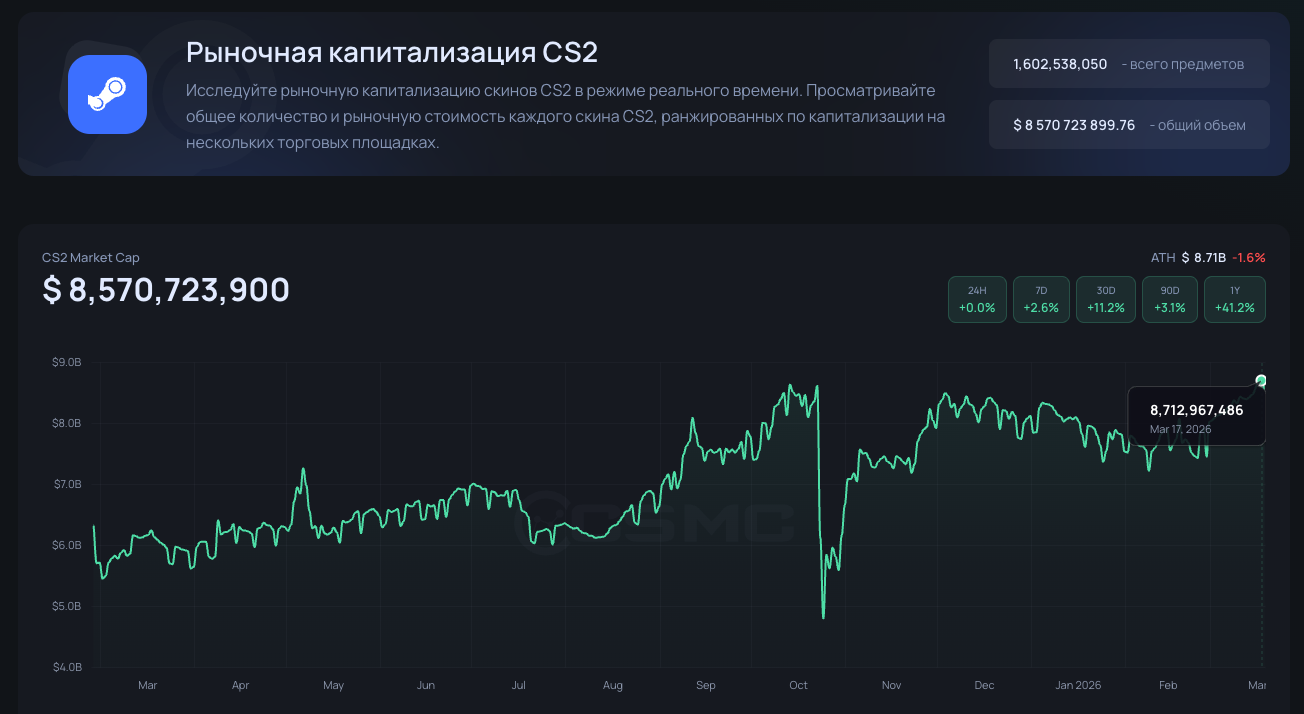Click the ATH label in the chart header

pos(1163,257)
